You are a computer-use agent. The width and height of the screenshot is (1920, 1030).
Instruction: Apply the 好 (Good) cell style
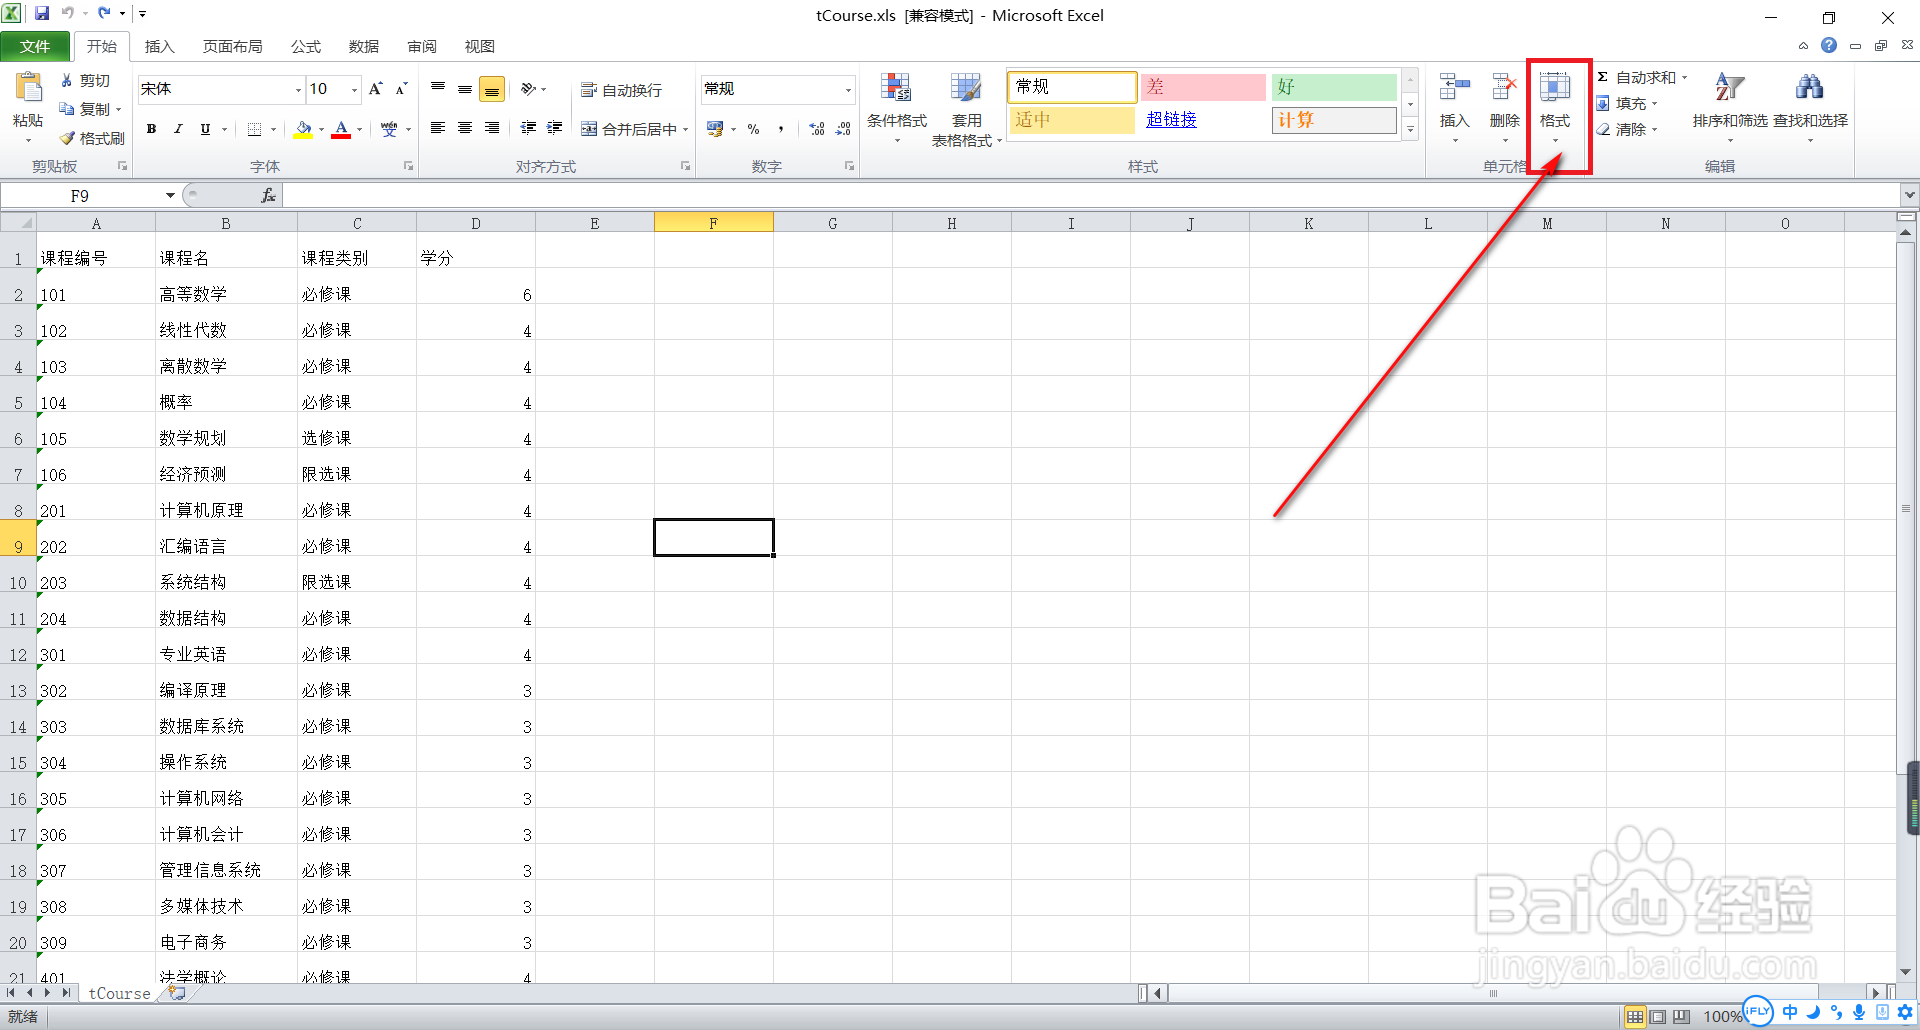(1334, 87)
